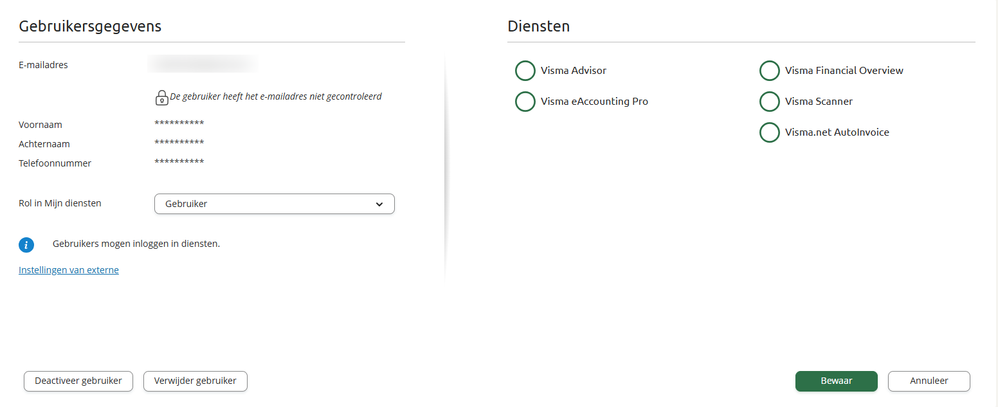Toggle Visma.net AutoInvoice service
This screenshot has height=407, width=998.
pos(769,132)
